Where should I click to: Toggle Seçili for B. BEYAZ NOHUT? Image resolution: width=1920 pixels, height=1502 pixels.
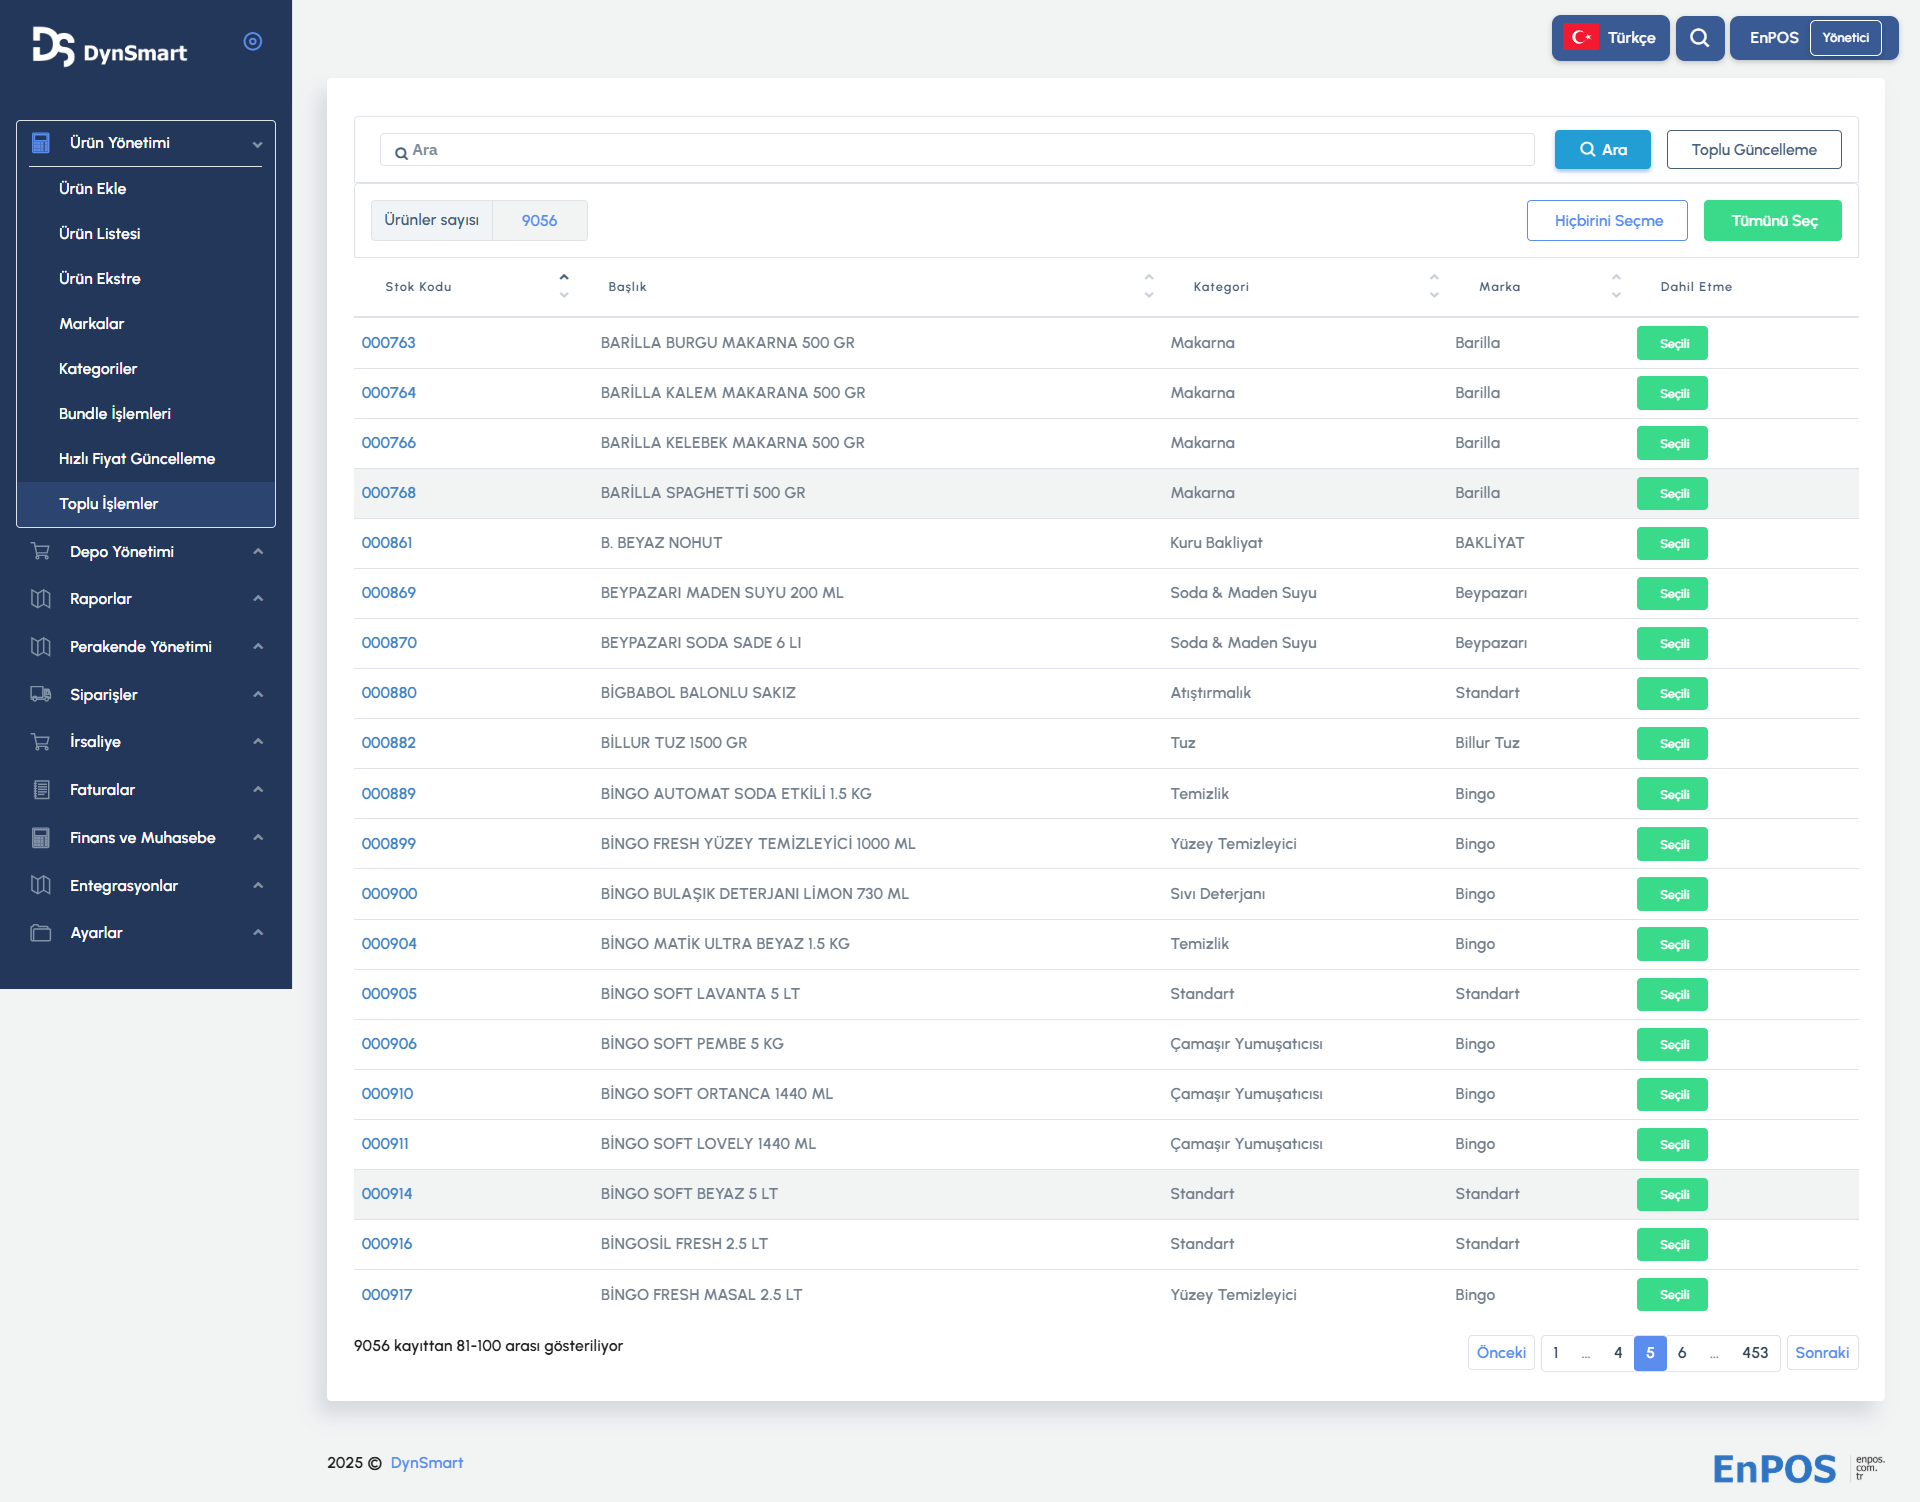[1672, 543]
